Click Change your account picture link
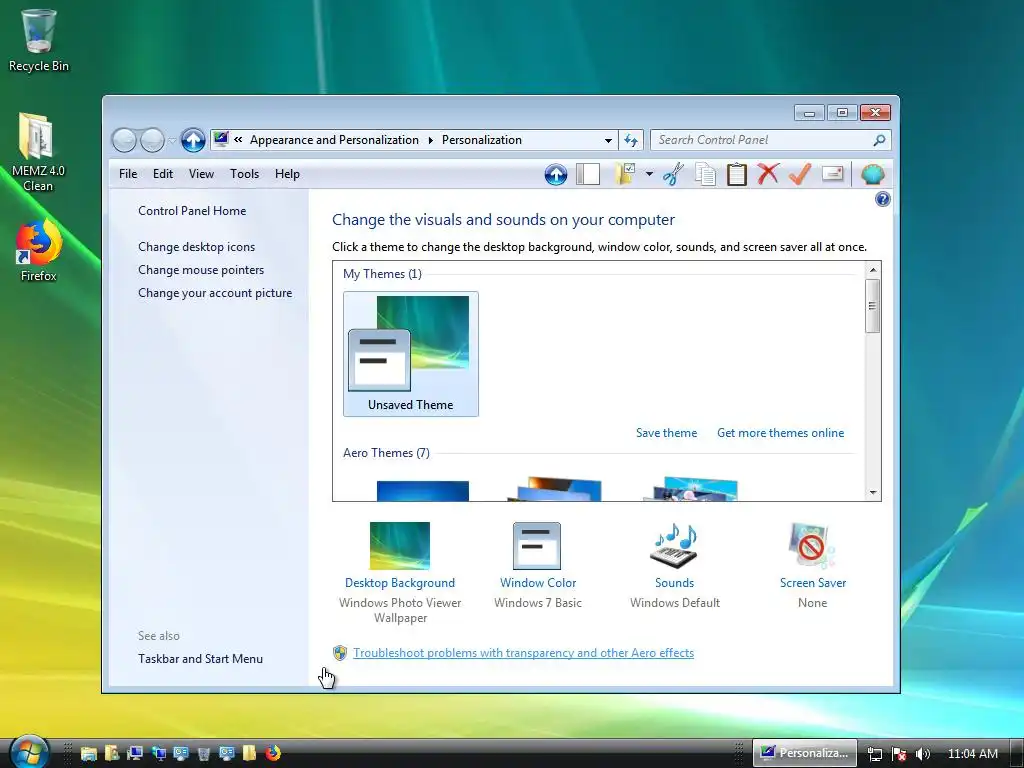Viewport: 1024px width, 768px height. 215,293
